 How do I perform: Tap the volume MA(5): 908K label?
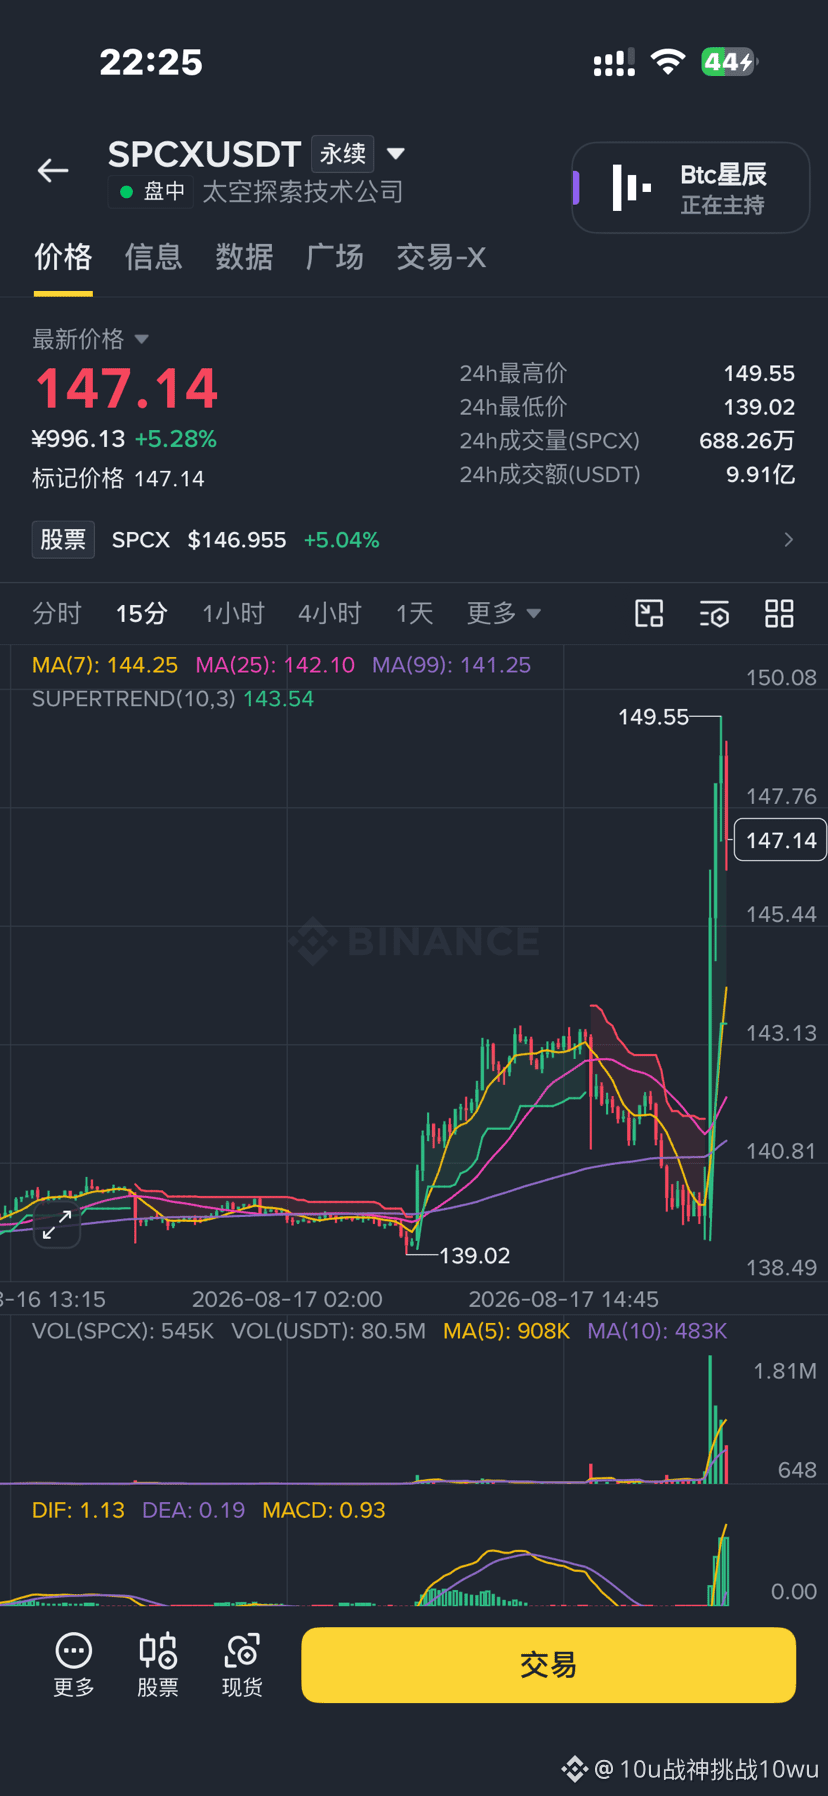pyautogui.click(x=506, y=1331)
